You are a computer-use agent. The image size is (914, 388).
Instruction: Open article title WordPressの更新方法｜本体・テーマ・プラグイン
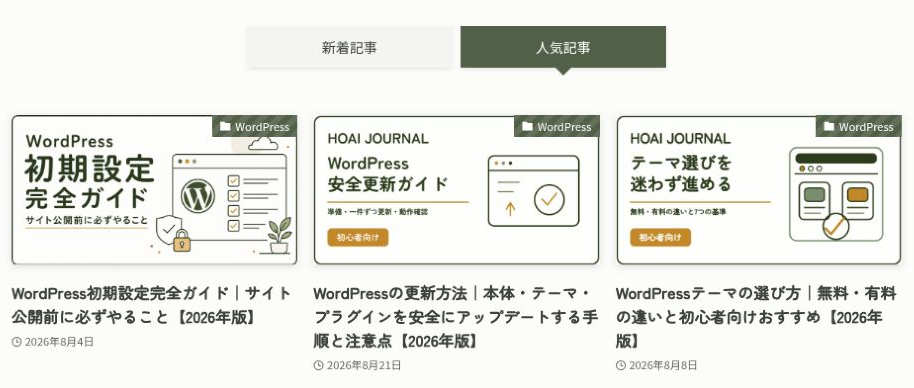tap(456, 317)
